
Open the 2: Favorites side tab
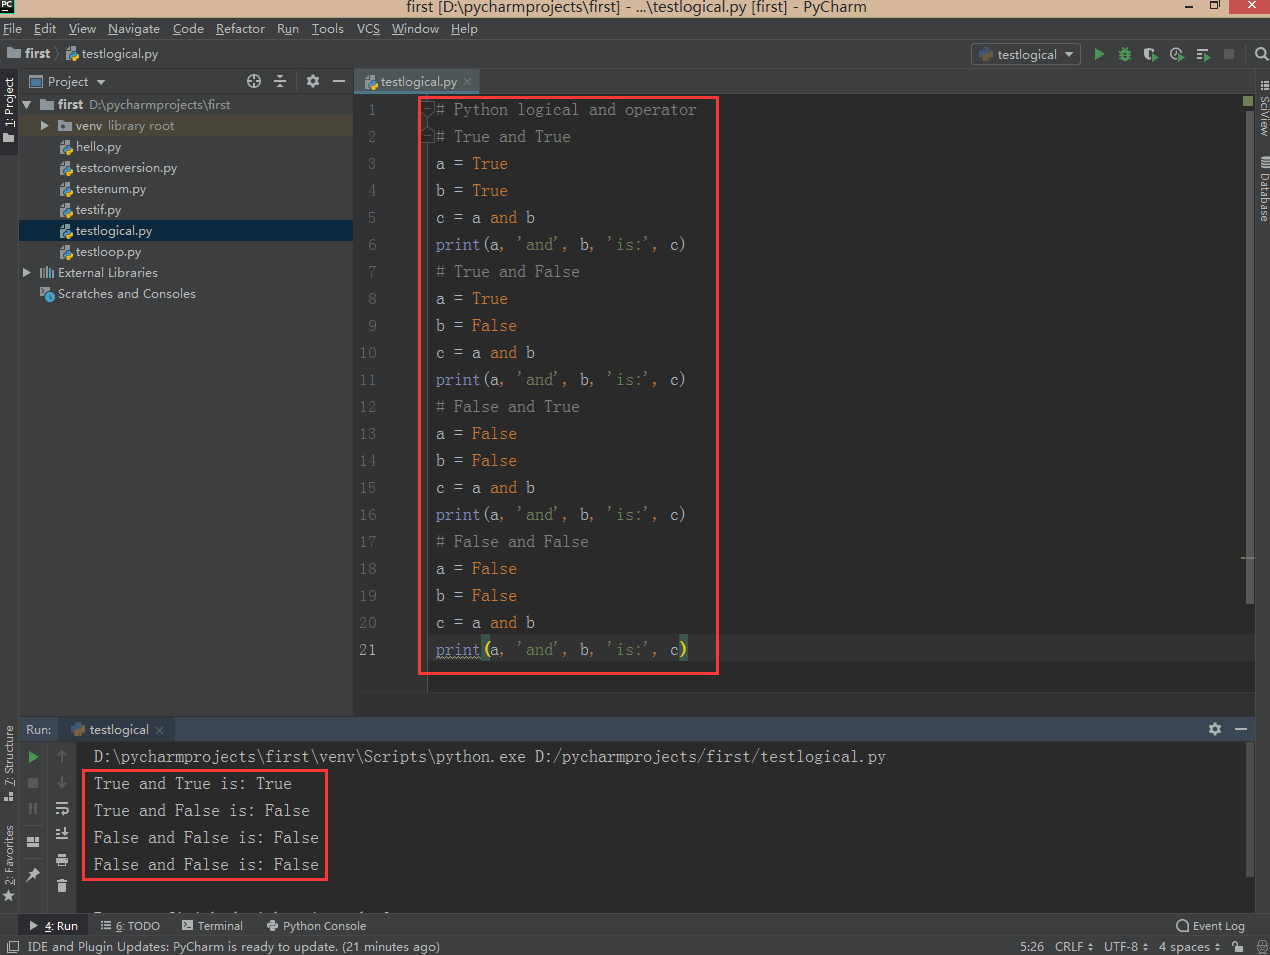[9, 862]
